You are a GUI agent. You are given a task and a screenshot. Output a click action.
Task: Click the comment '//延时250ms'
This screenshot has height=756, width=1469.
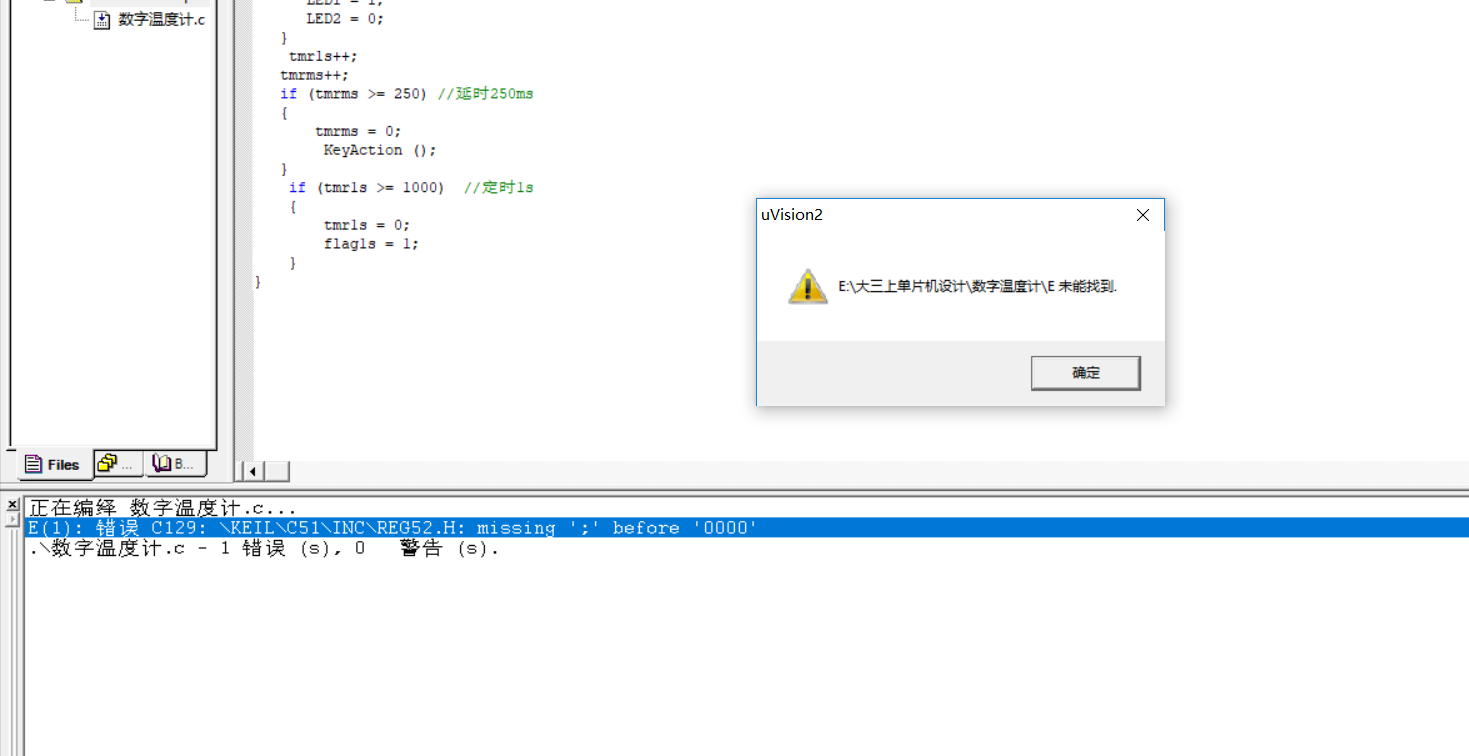pos(486,94)
